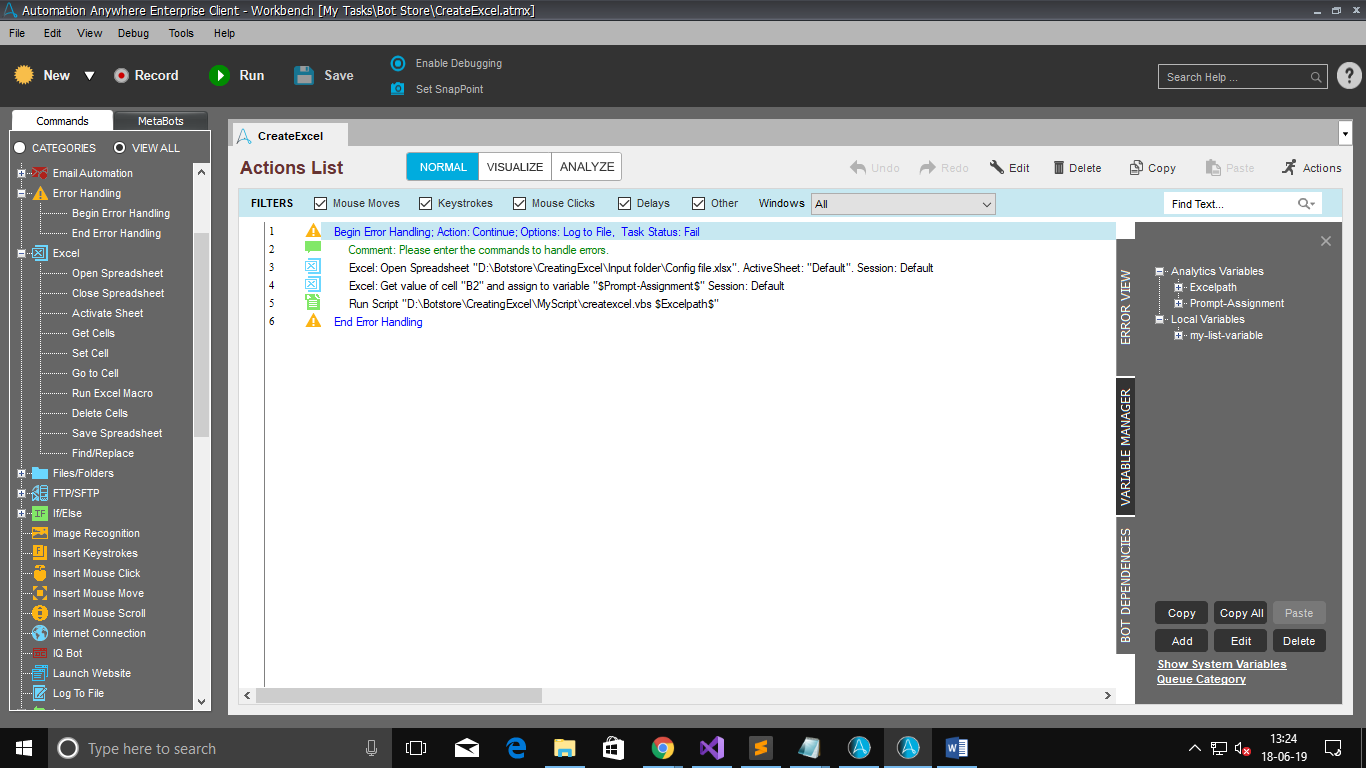
Task: Open the New button dropdown arrow
Action: pos(89,76)
